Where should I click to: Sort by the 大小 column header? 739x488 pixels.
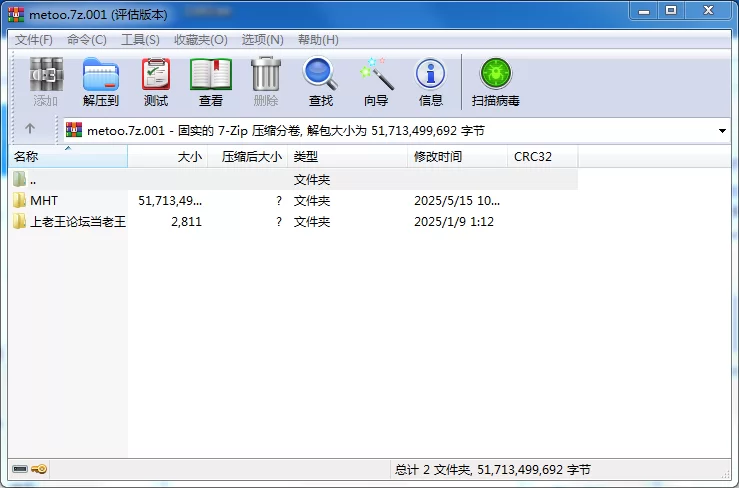tap(167, 157)
